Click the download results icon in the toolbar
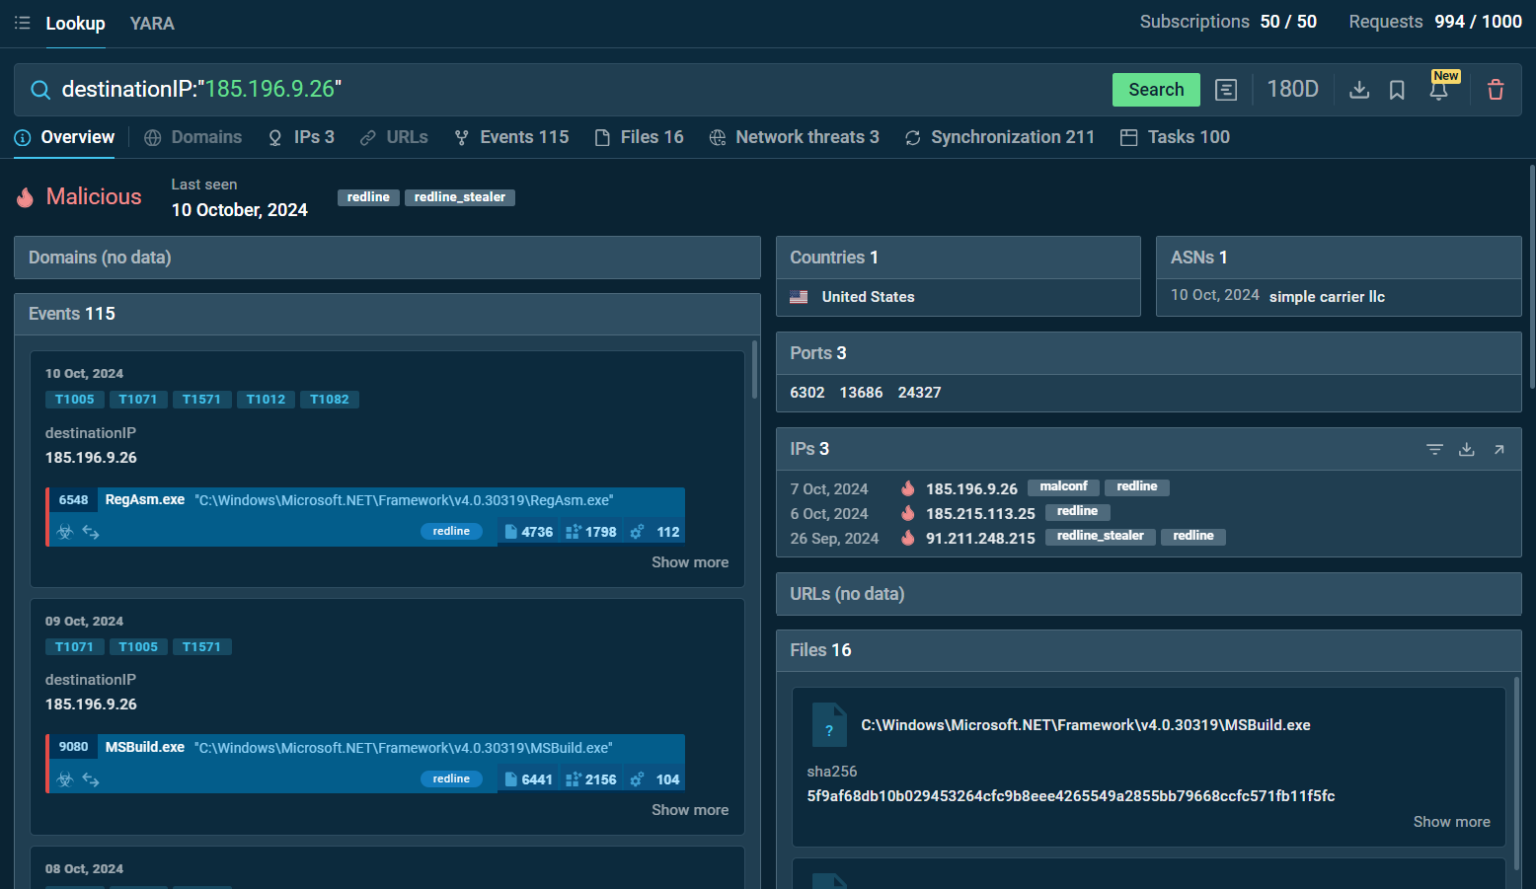 pos(1359,89)
